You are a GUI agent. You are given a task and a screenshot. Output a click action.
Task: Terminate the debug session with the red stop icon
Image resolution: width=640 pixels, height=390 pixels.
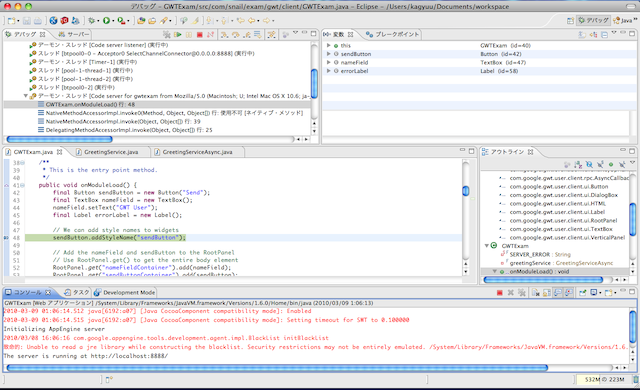[200, 35]
